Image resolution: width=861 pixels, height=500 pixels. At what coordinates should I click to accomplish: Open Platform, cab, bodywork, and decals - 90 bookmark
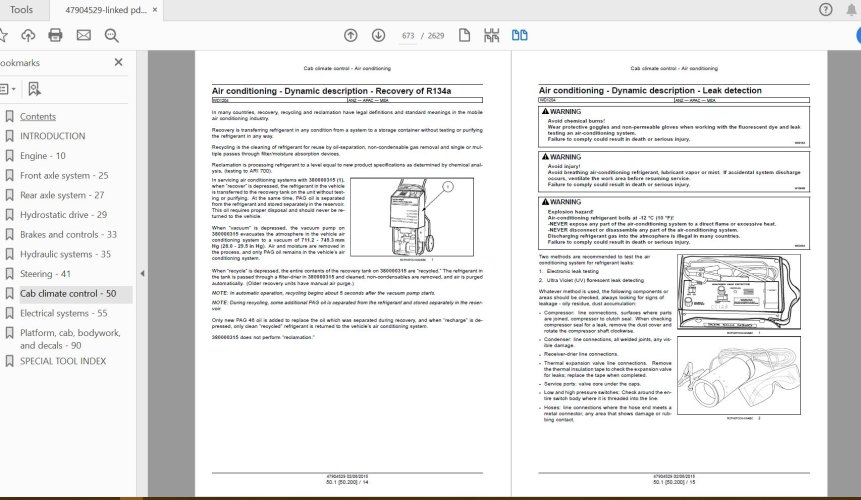[x=70, y=339]
